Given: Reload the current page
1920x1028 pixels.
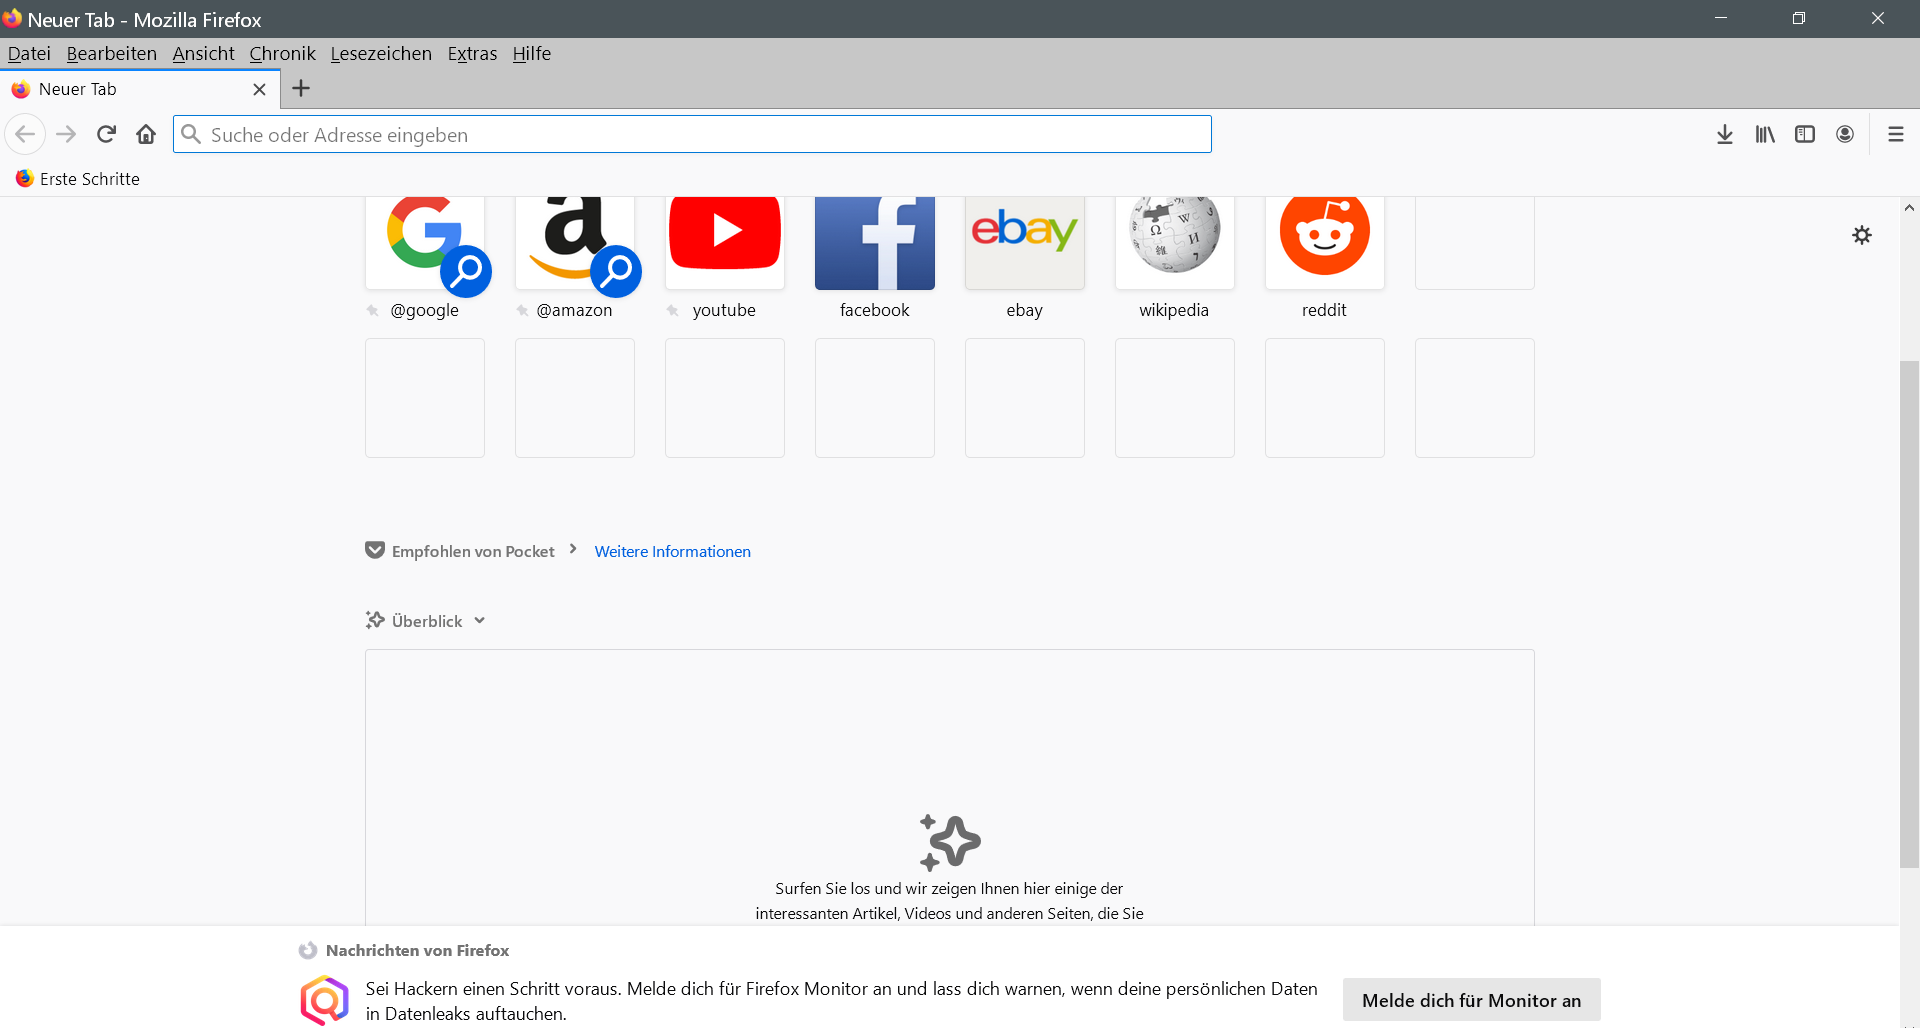Looking at the screenshot, I should (x=106, y=134).
